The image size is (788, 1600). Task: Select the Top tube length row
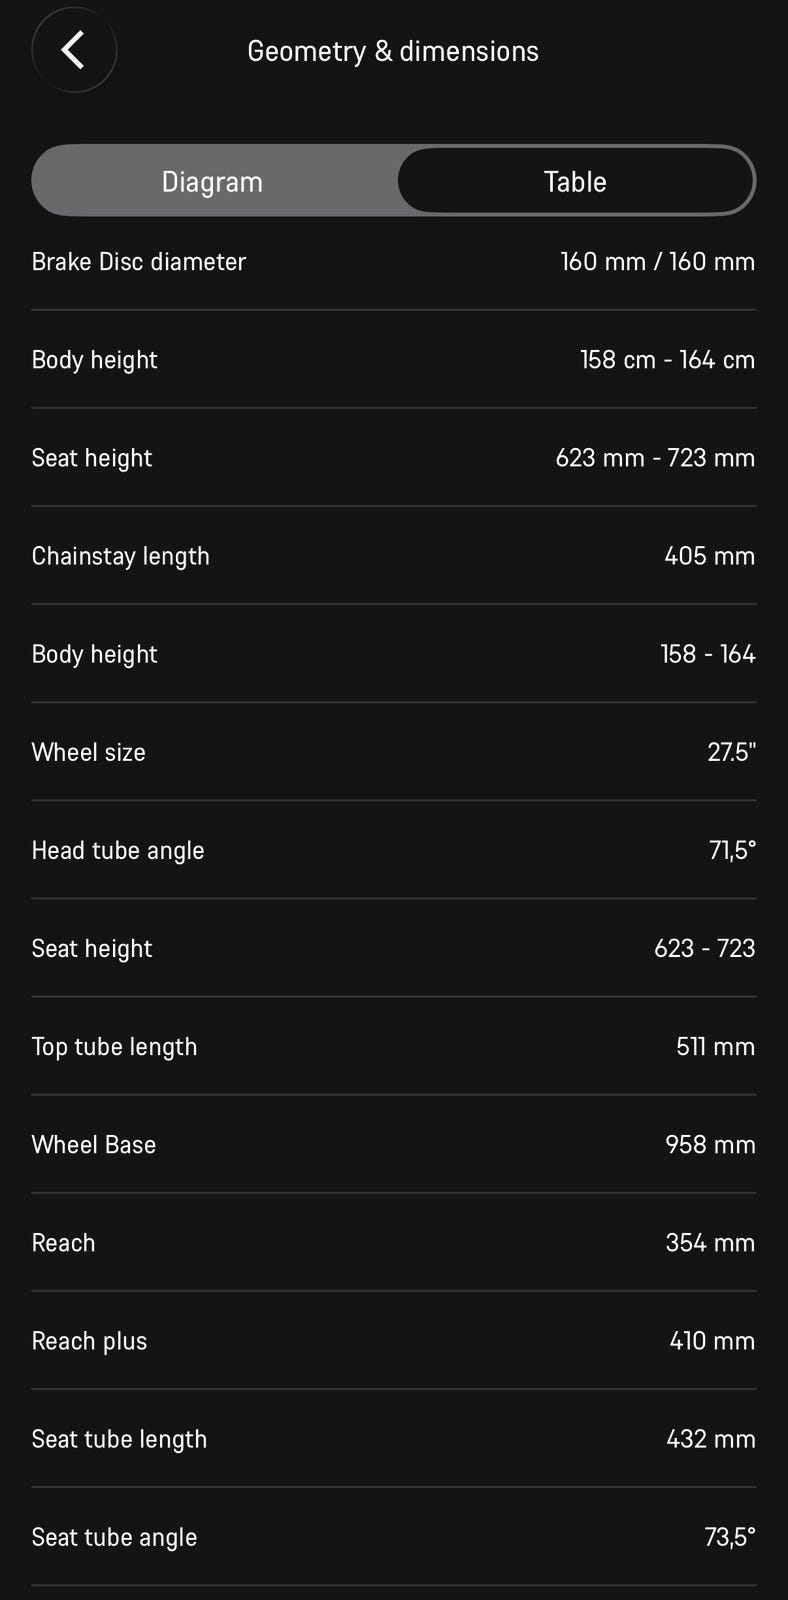click(x=394, y=1046)
